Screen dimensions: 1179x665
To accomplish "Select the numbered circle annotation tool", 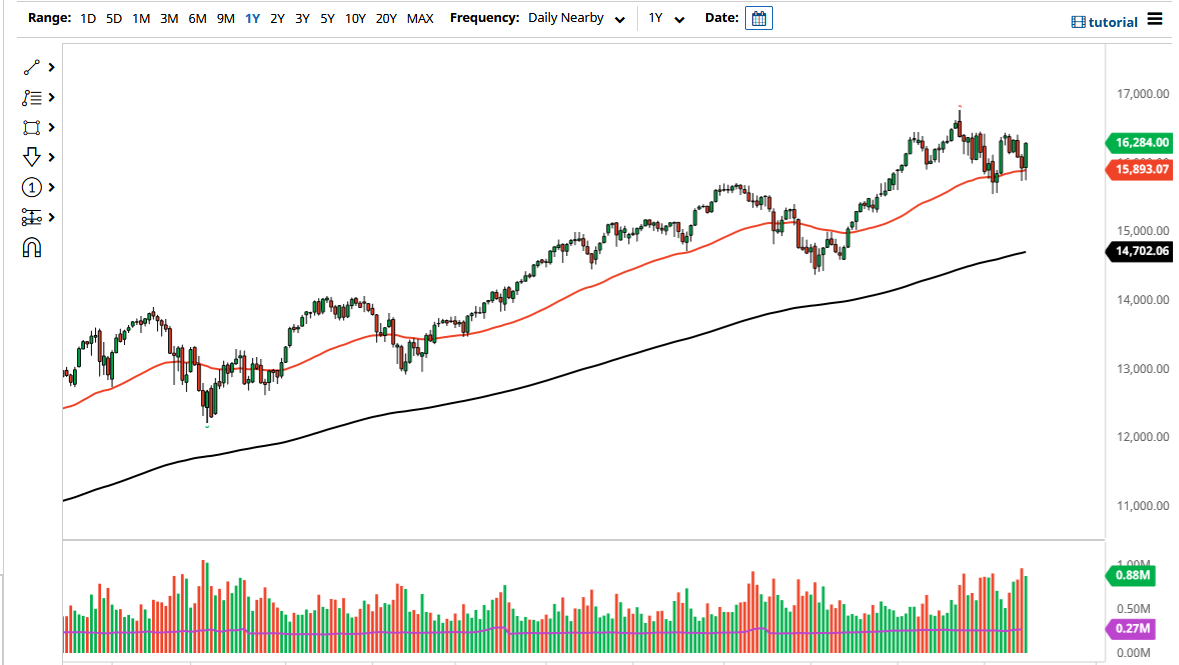I will (x=30, y=187).
